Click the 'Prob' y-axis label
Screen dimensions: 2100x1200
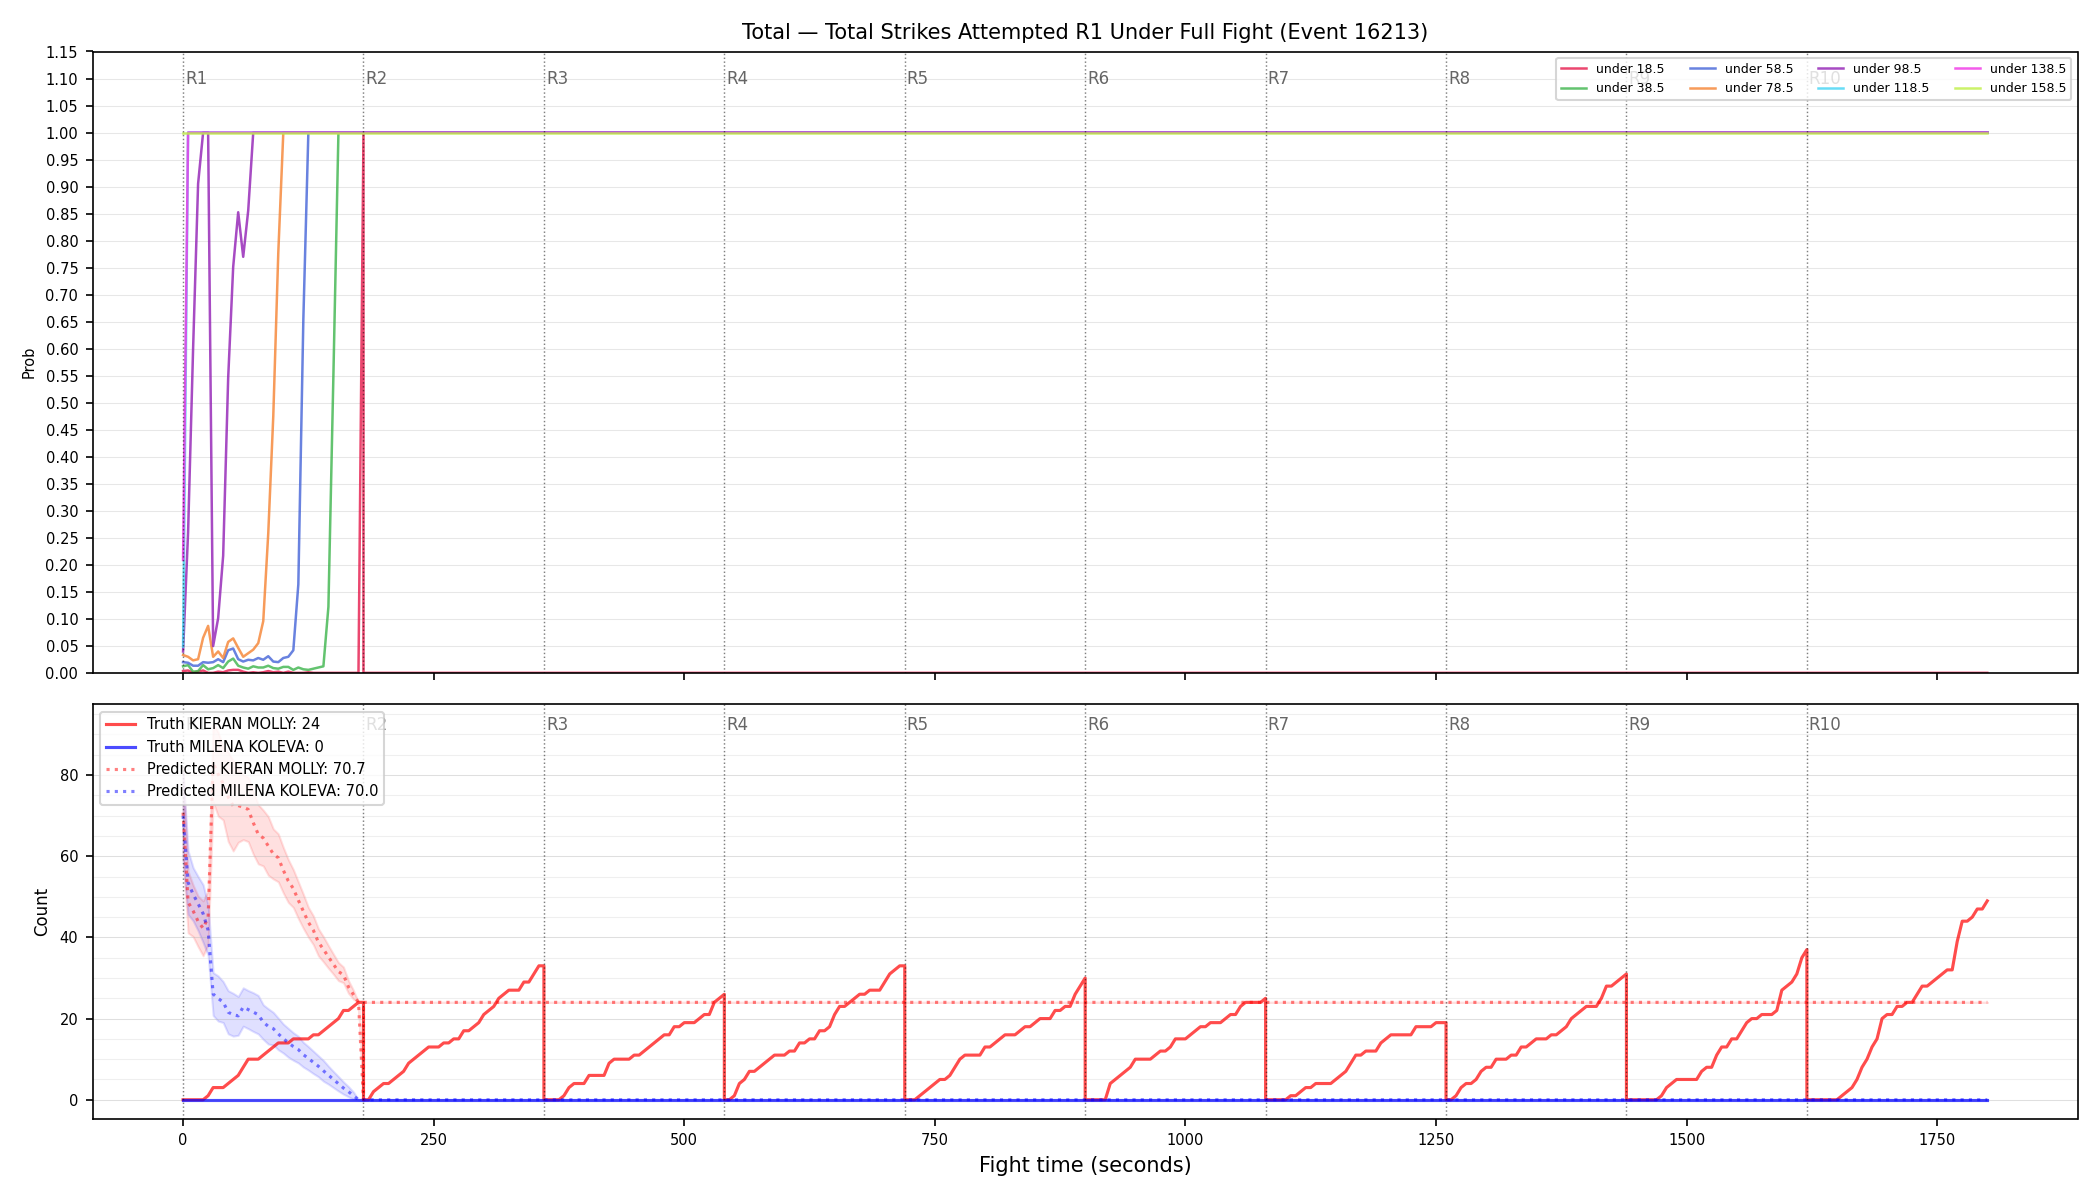pos(28,363)
